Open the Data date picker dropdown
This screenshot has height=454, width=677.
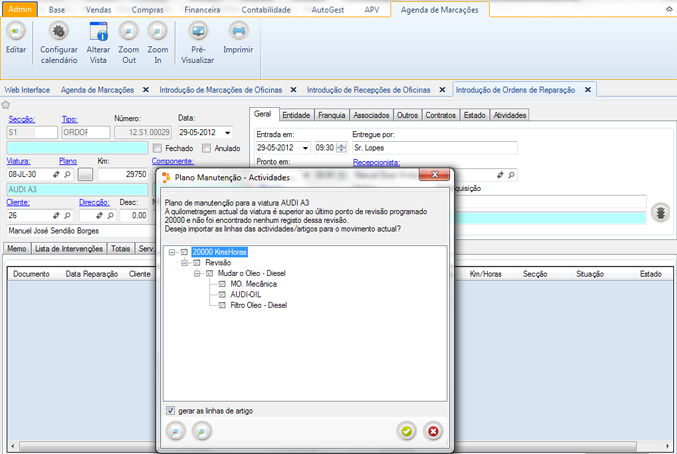(228, 131)
